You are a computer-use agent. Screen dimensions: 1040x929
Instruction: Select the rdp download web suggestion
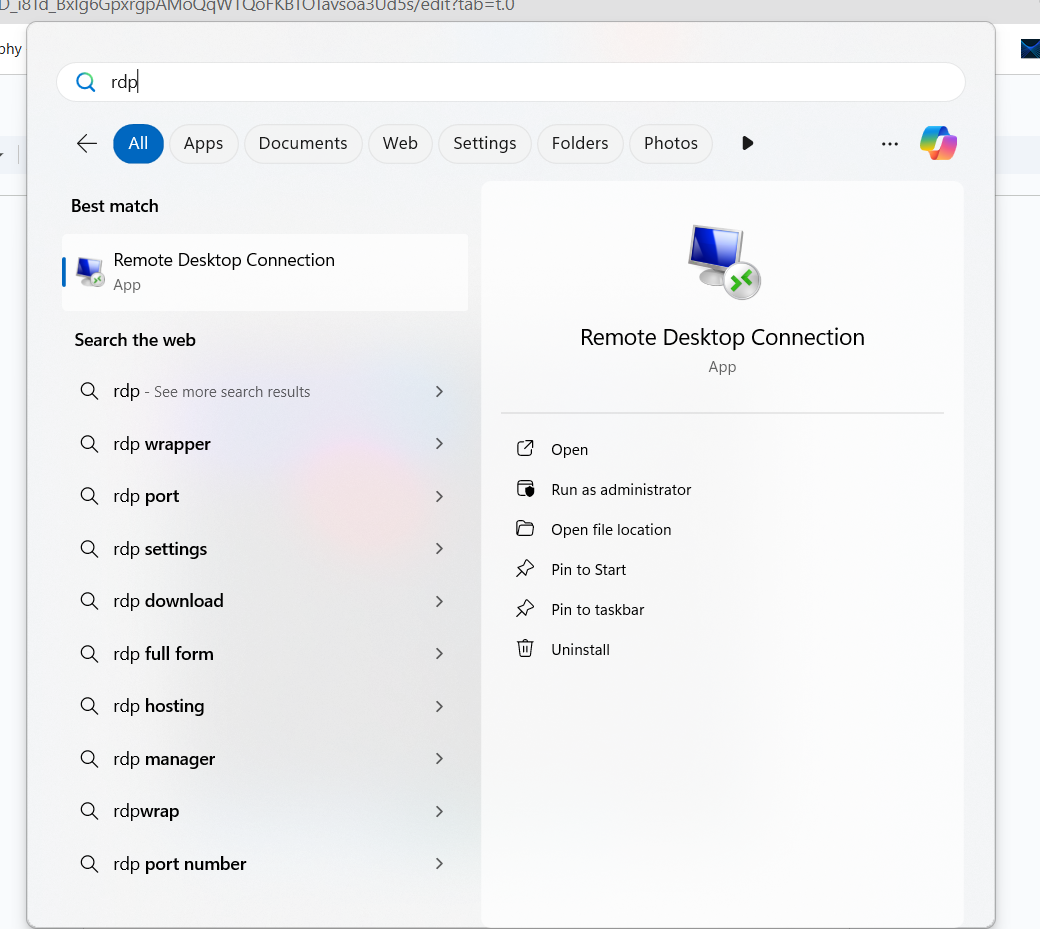point(168,601)
